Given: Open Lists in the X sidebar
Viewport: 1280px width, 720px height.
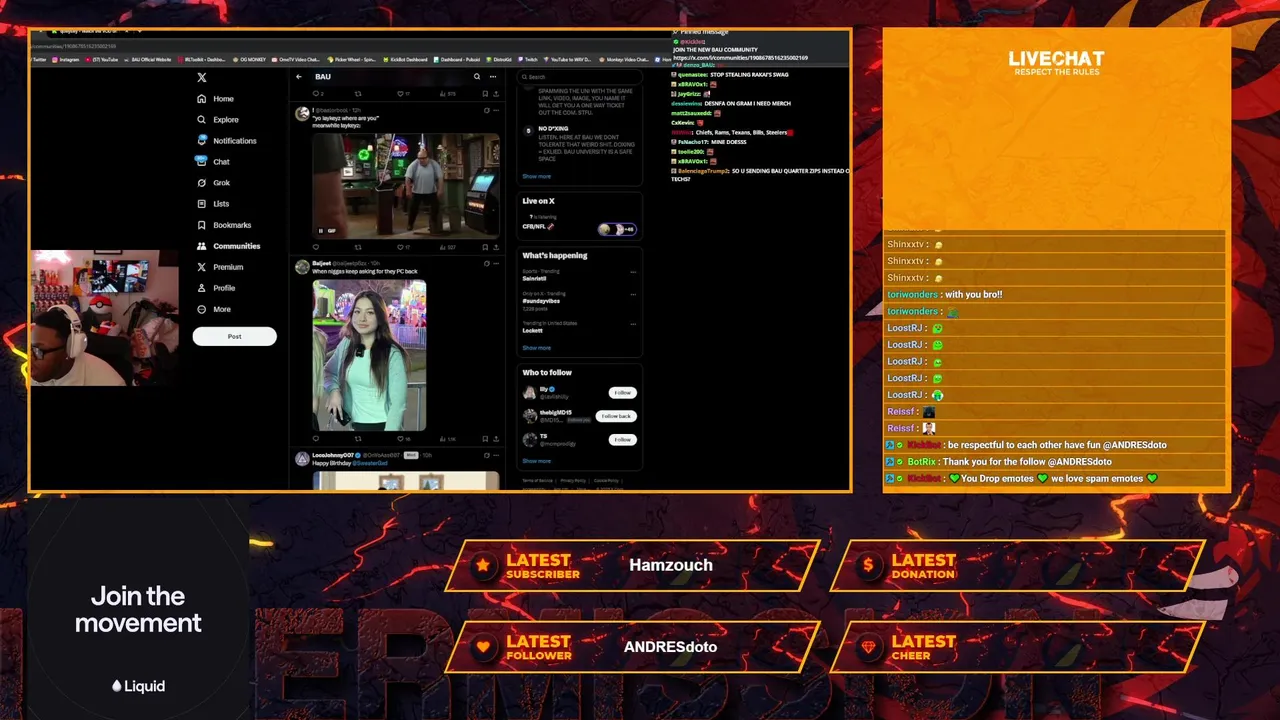Looking at the screenshot, I should point(213,204).
